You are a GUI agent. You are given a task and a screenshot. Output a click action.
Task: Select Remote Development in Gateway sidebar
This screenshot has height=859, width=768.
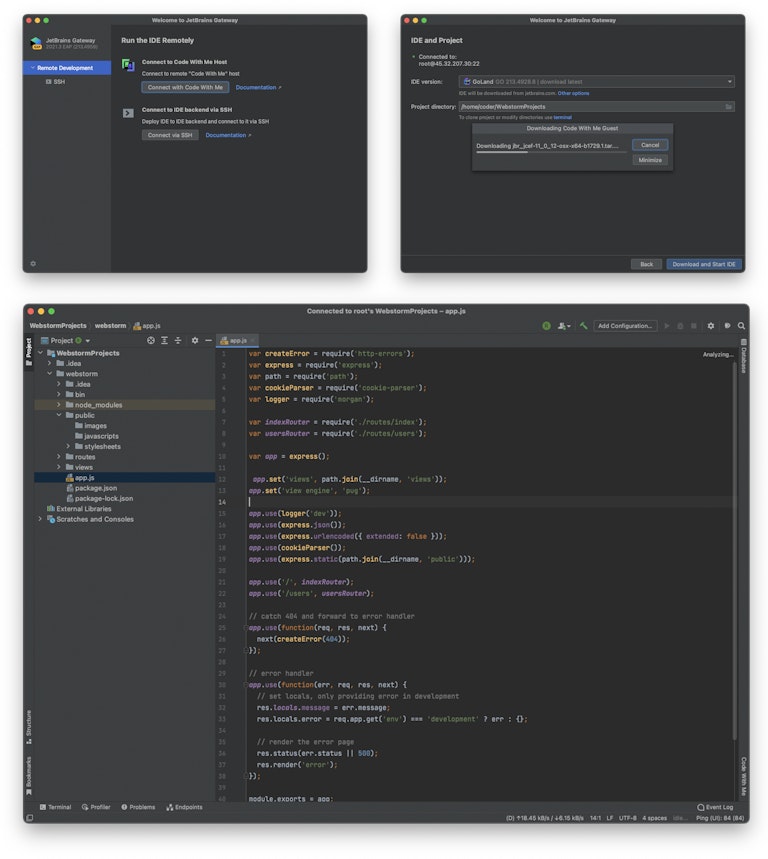pyautogui.click(x=67, y=68)
